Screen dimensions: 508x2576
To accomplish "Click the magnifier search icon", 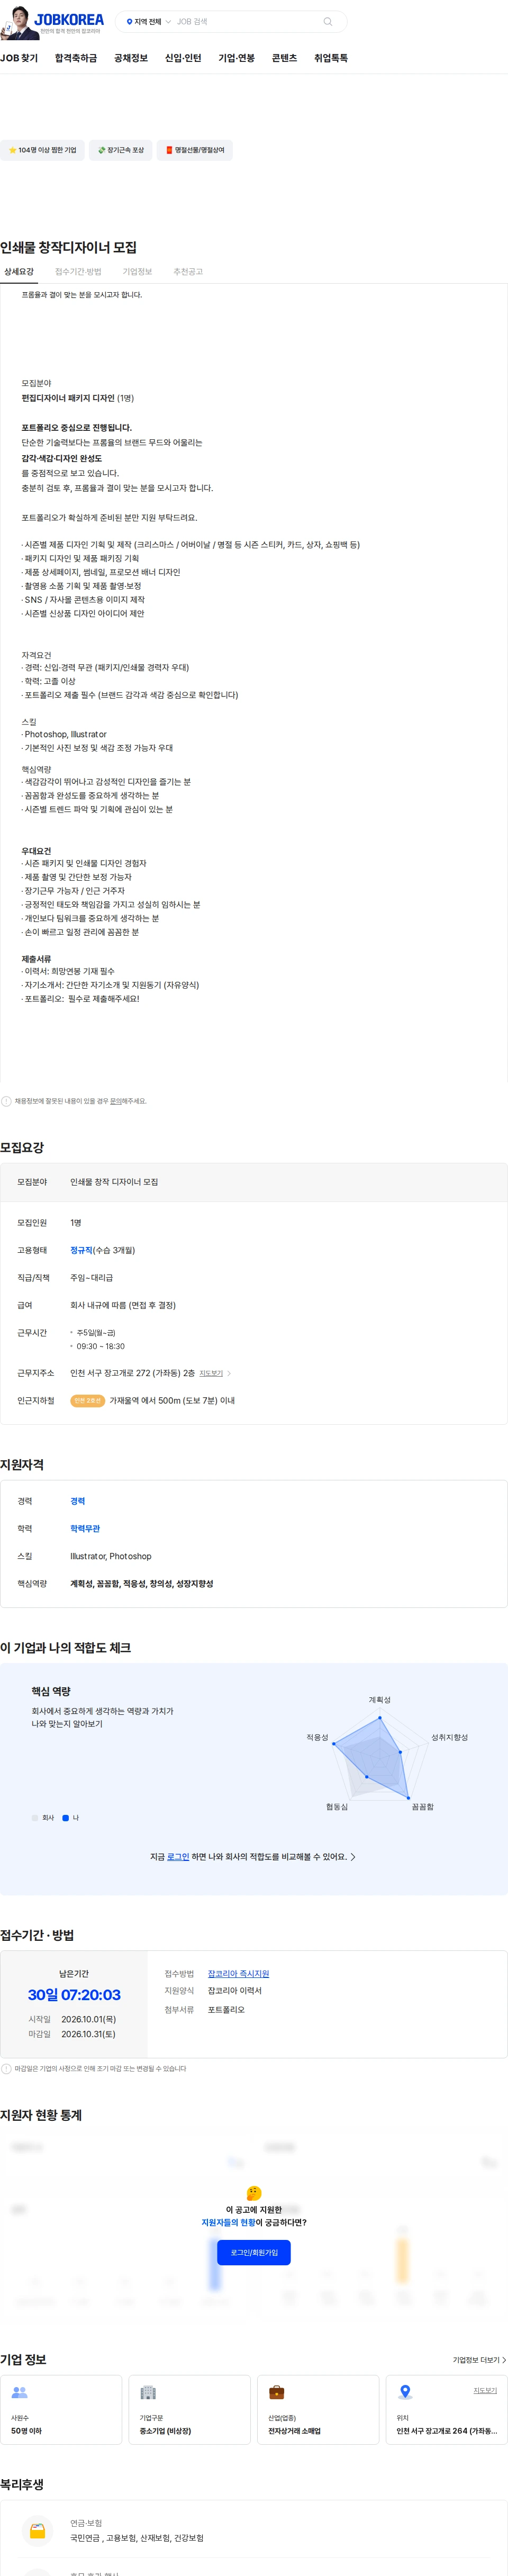I will coord(327,22).
